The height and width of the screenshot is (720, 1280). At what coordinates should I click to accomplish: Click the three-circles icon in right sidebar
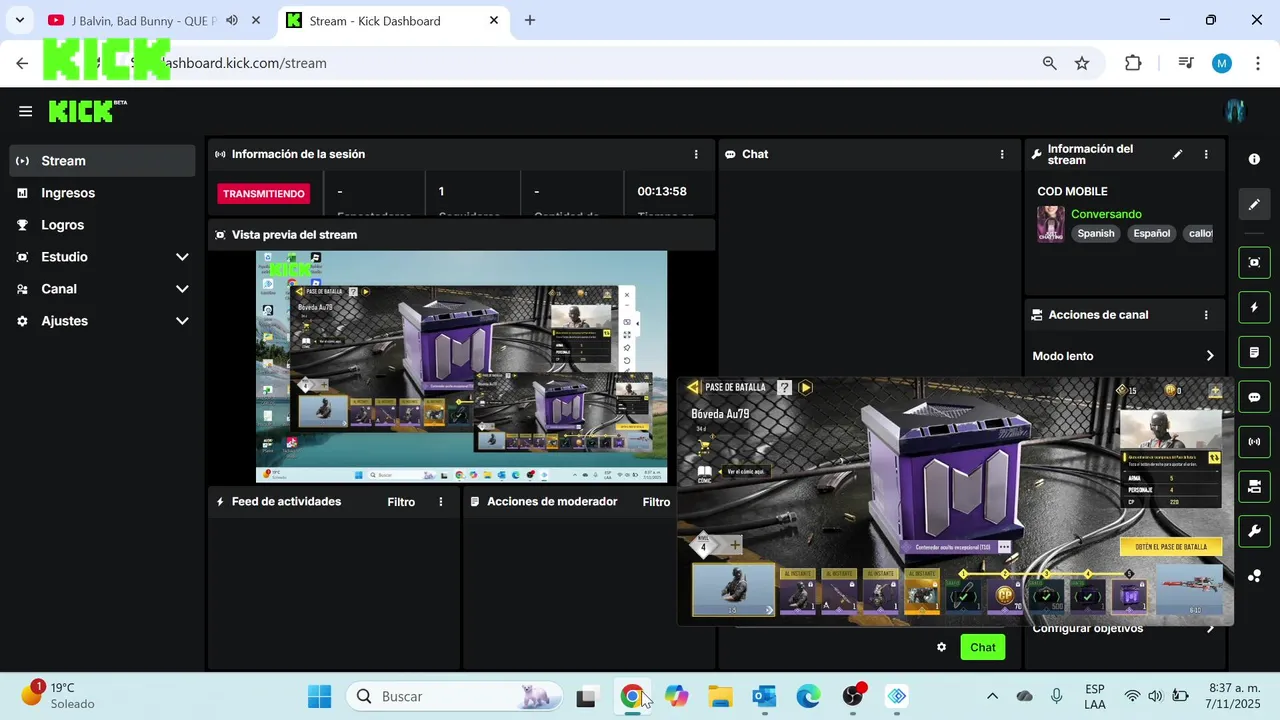pos(1254,576)
